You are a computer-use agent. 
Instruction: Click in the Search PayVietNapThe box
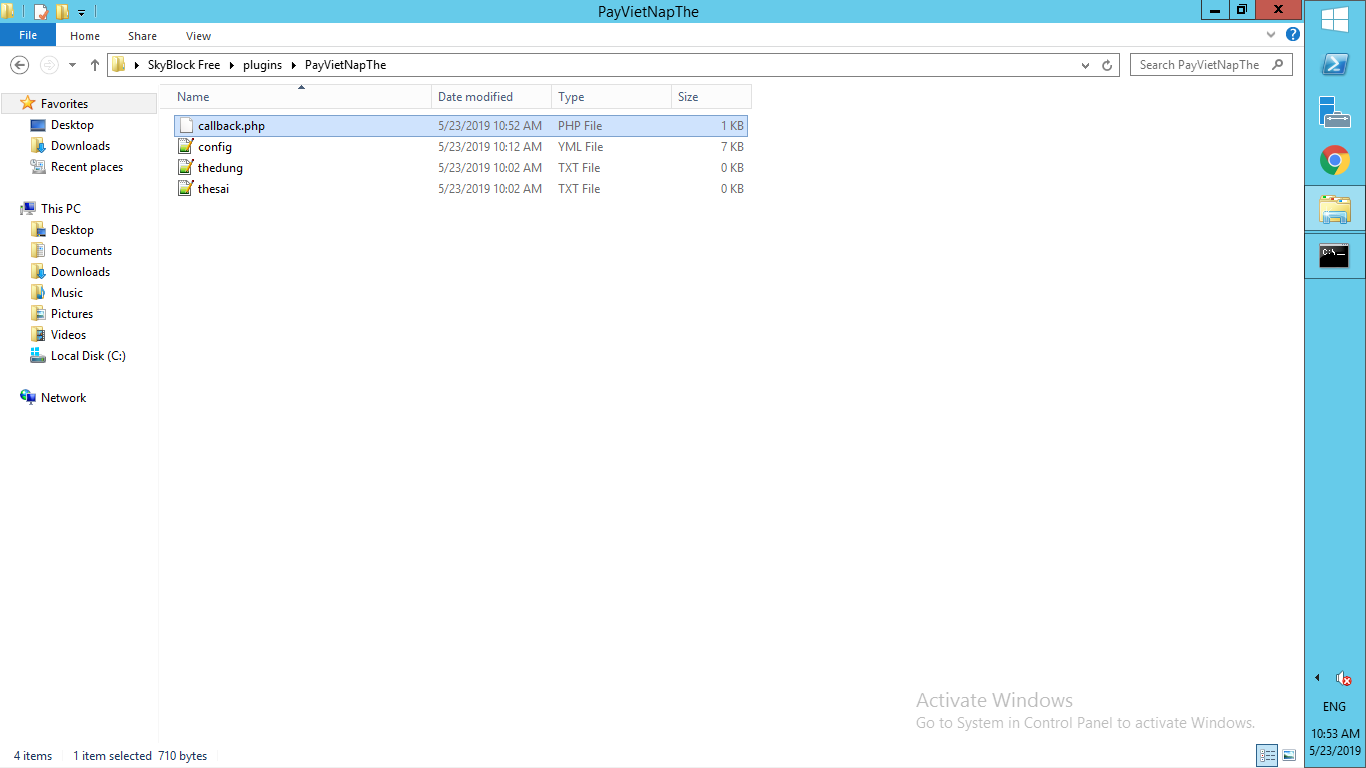point(1211,65)
